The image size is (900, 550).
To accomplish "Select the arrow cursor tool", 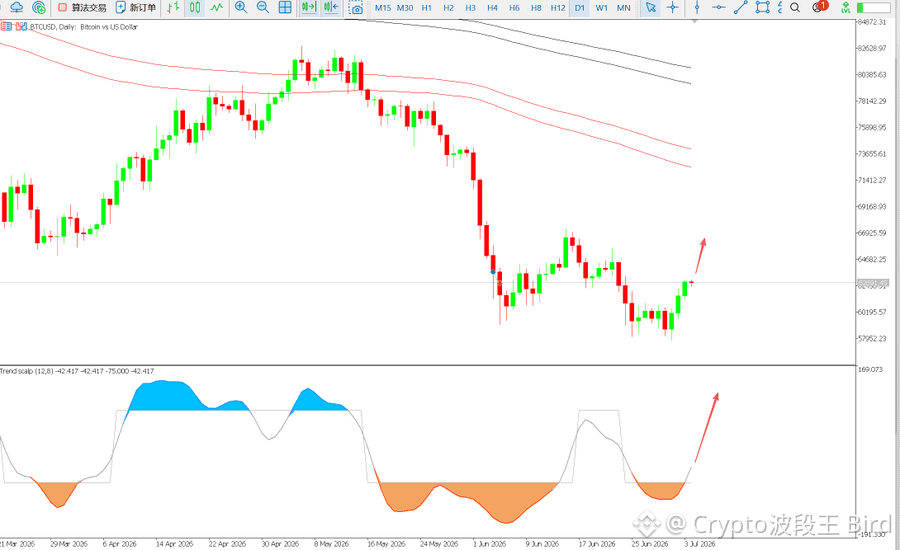I will coord(650,7).
